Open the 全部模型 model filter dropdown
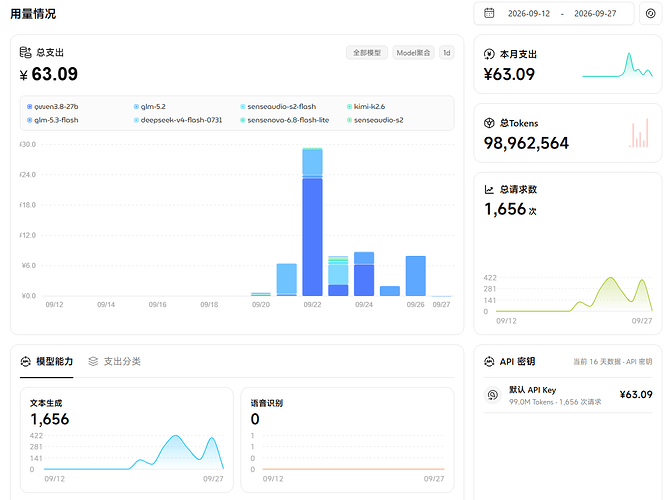Screen dimensions: 667x500 point(367,53)
